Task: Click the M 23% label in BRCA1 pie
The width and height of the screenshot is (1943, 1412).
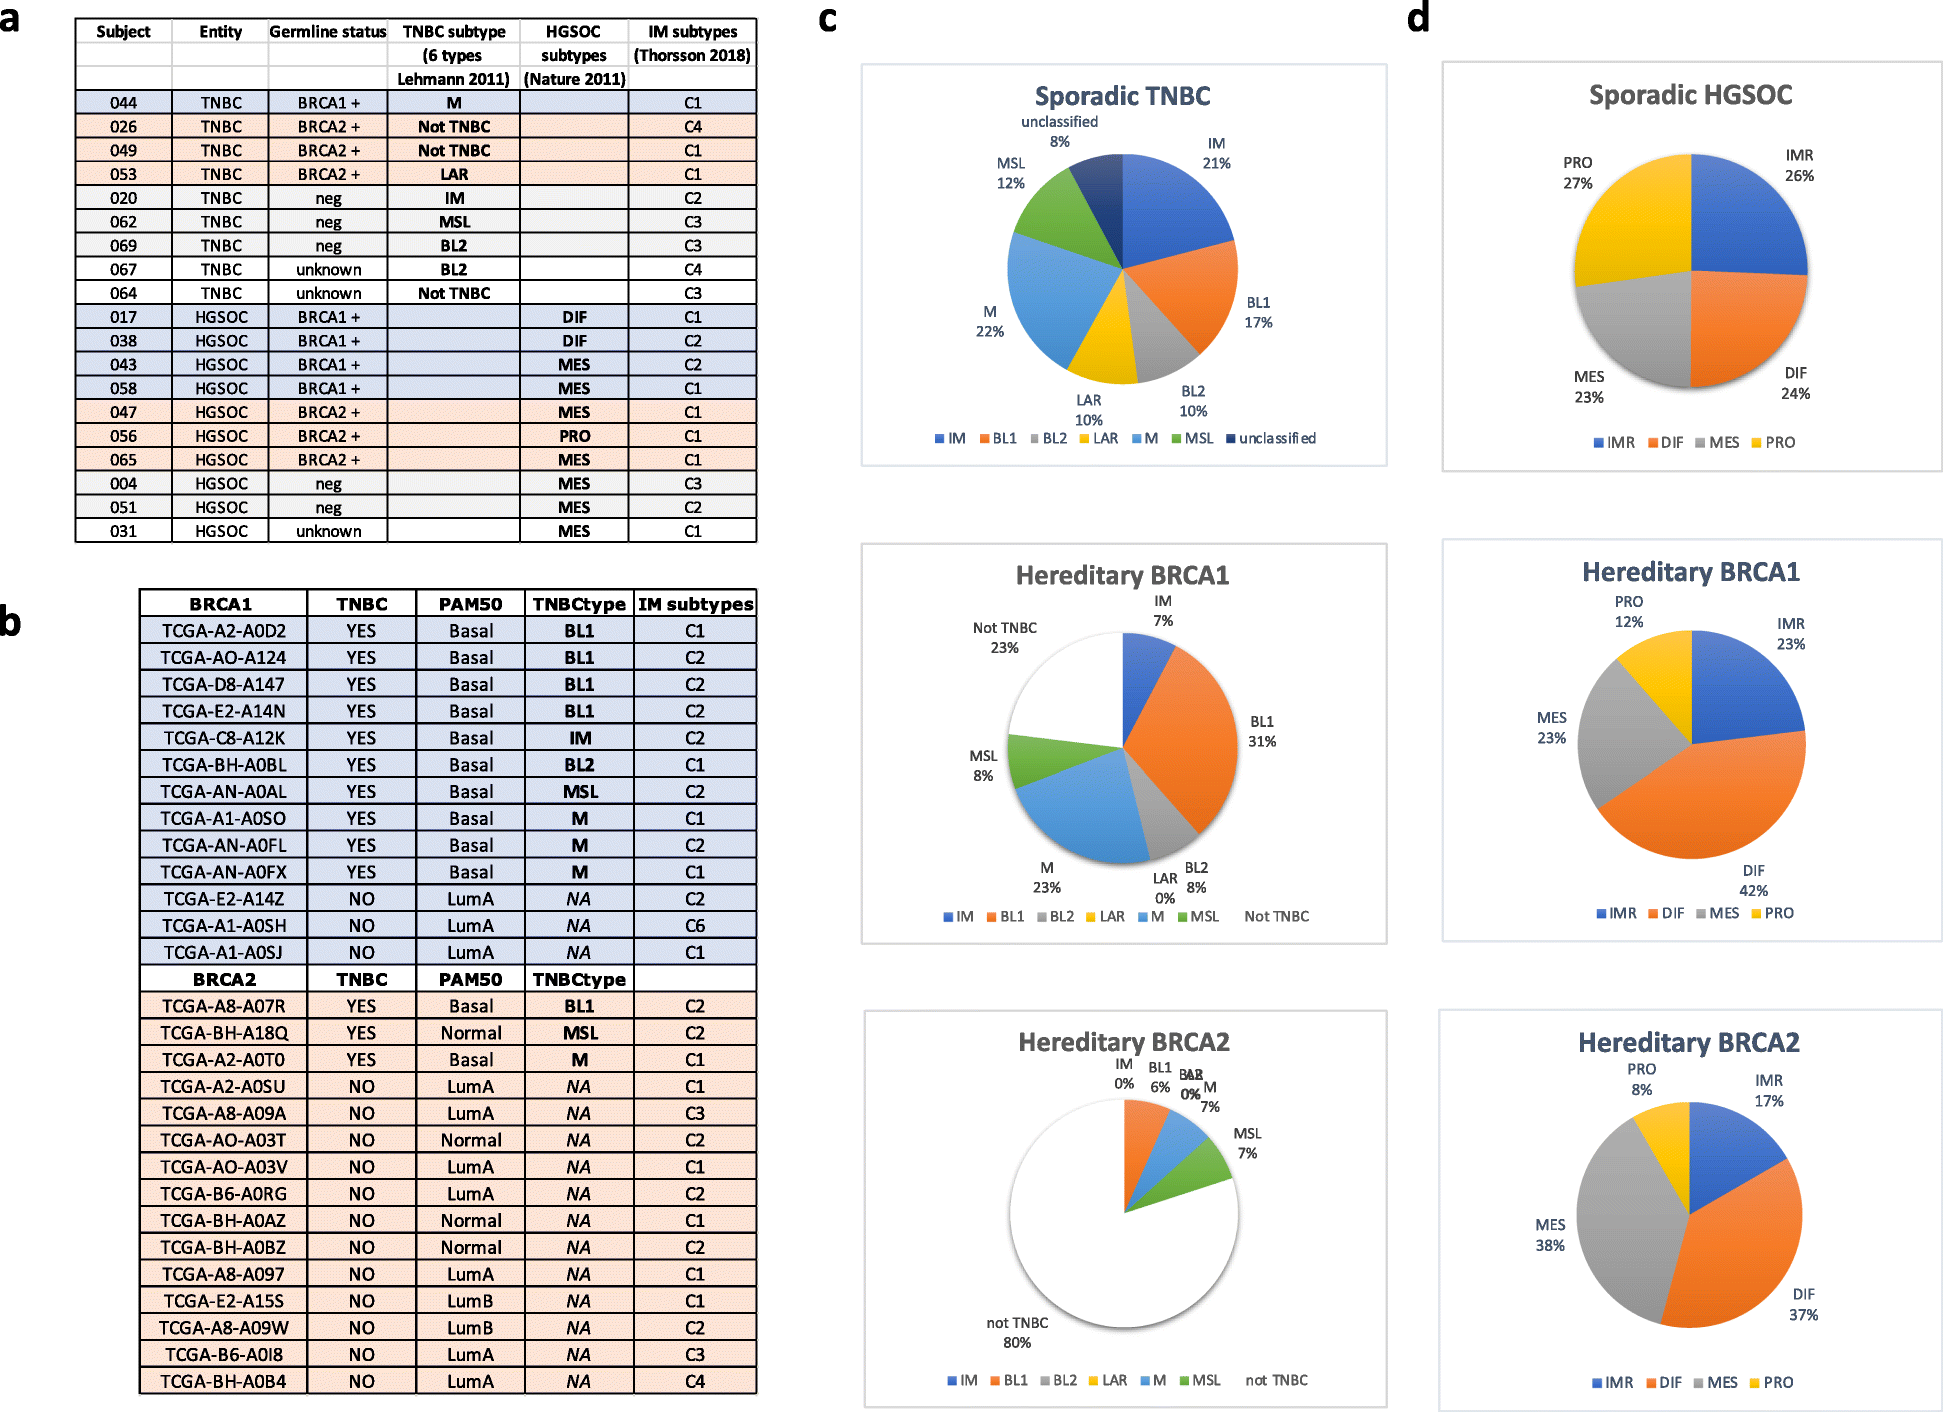Action: coord(1046,877)
